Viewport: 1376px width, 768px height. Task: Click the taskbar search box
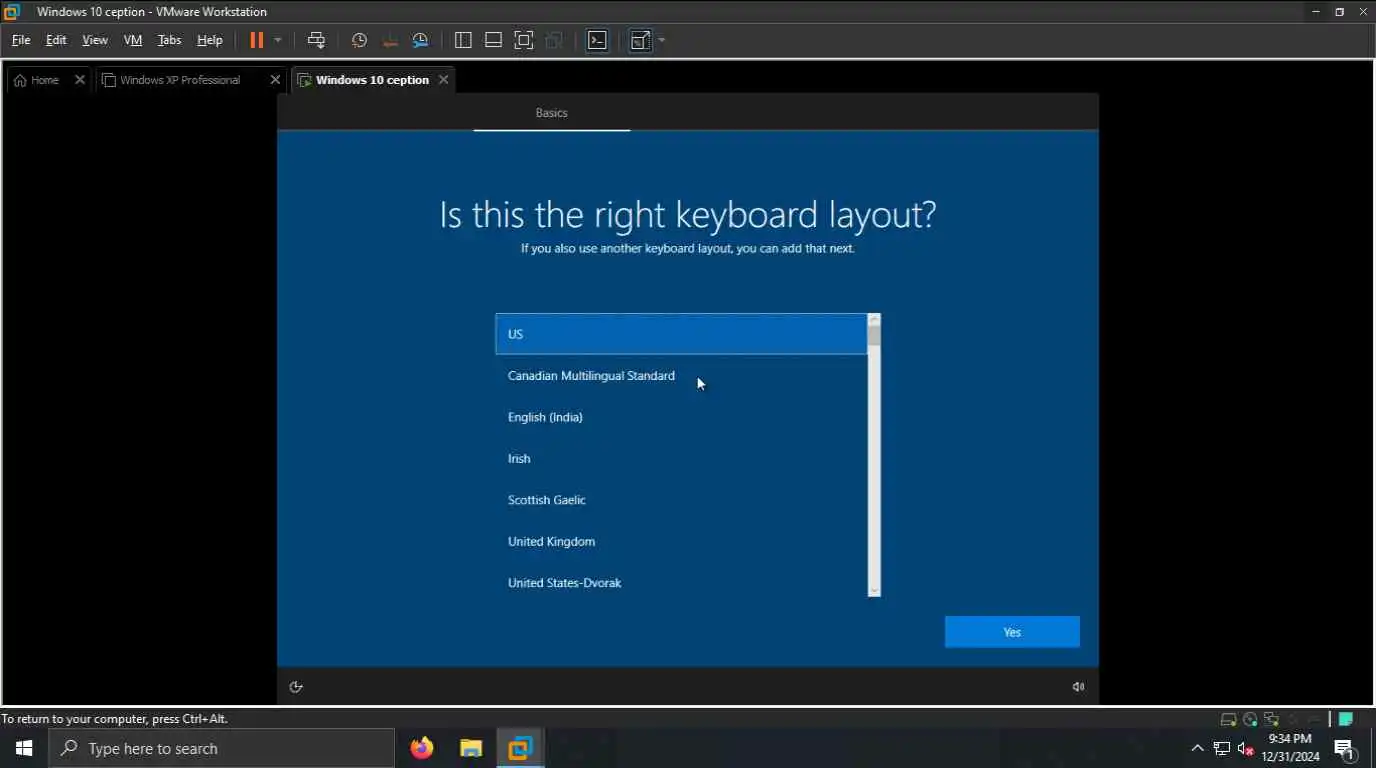pos(221,748)
